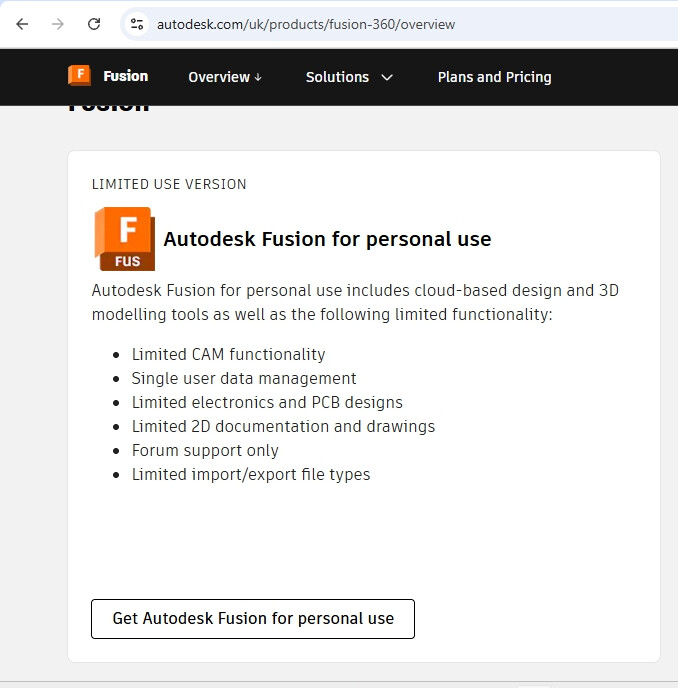Click the Fusion text in navigation bar
678x688 pixels.
coord(125,76)
